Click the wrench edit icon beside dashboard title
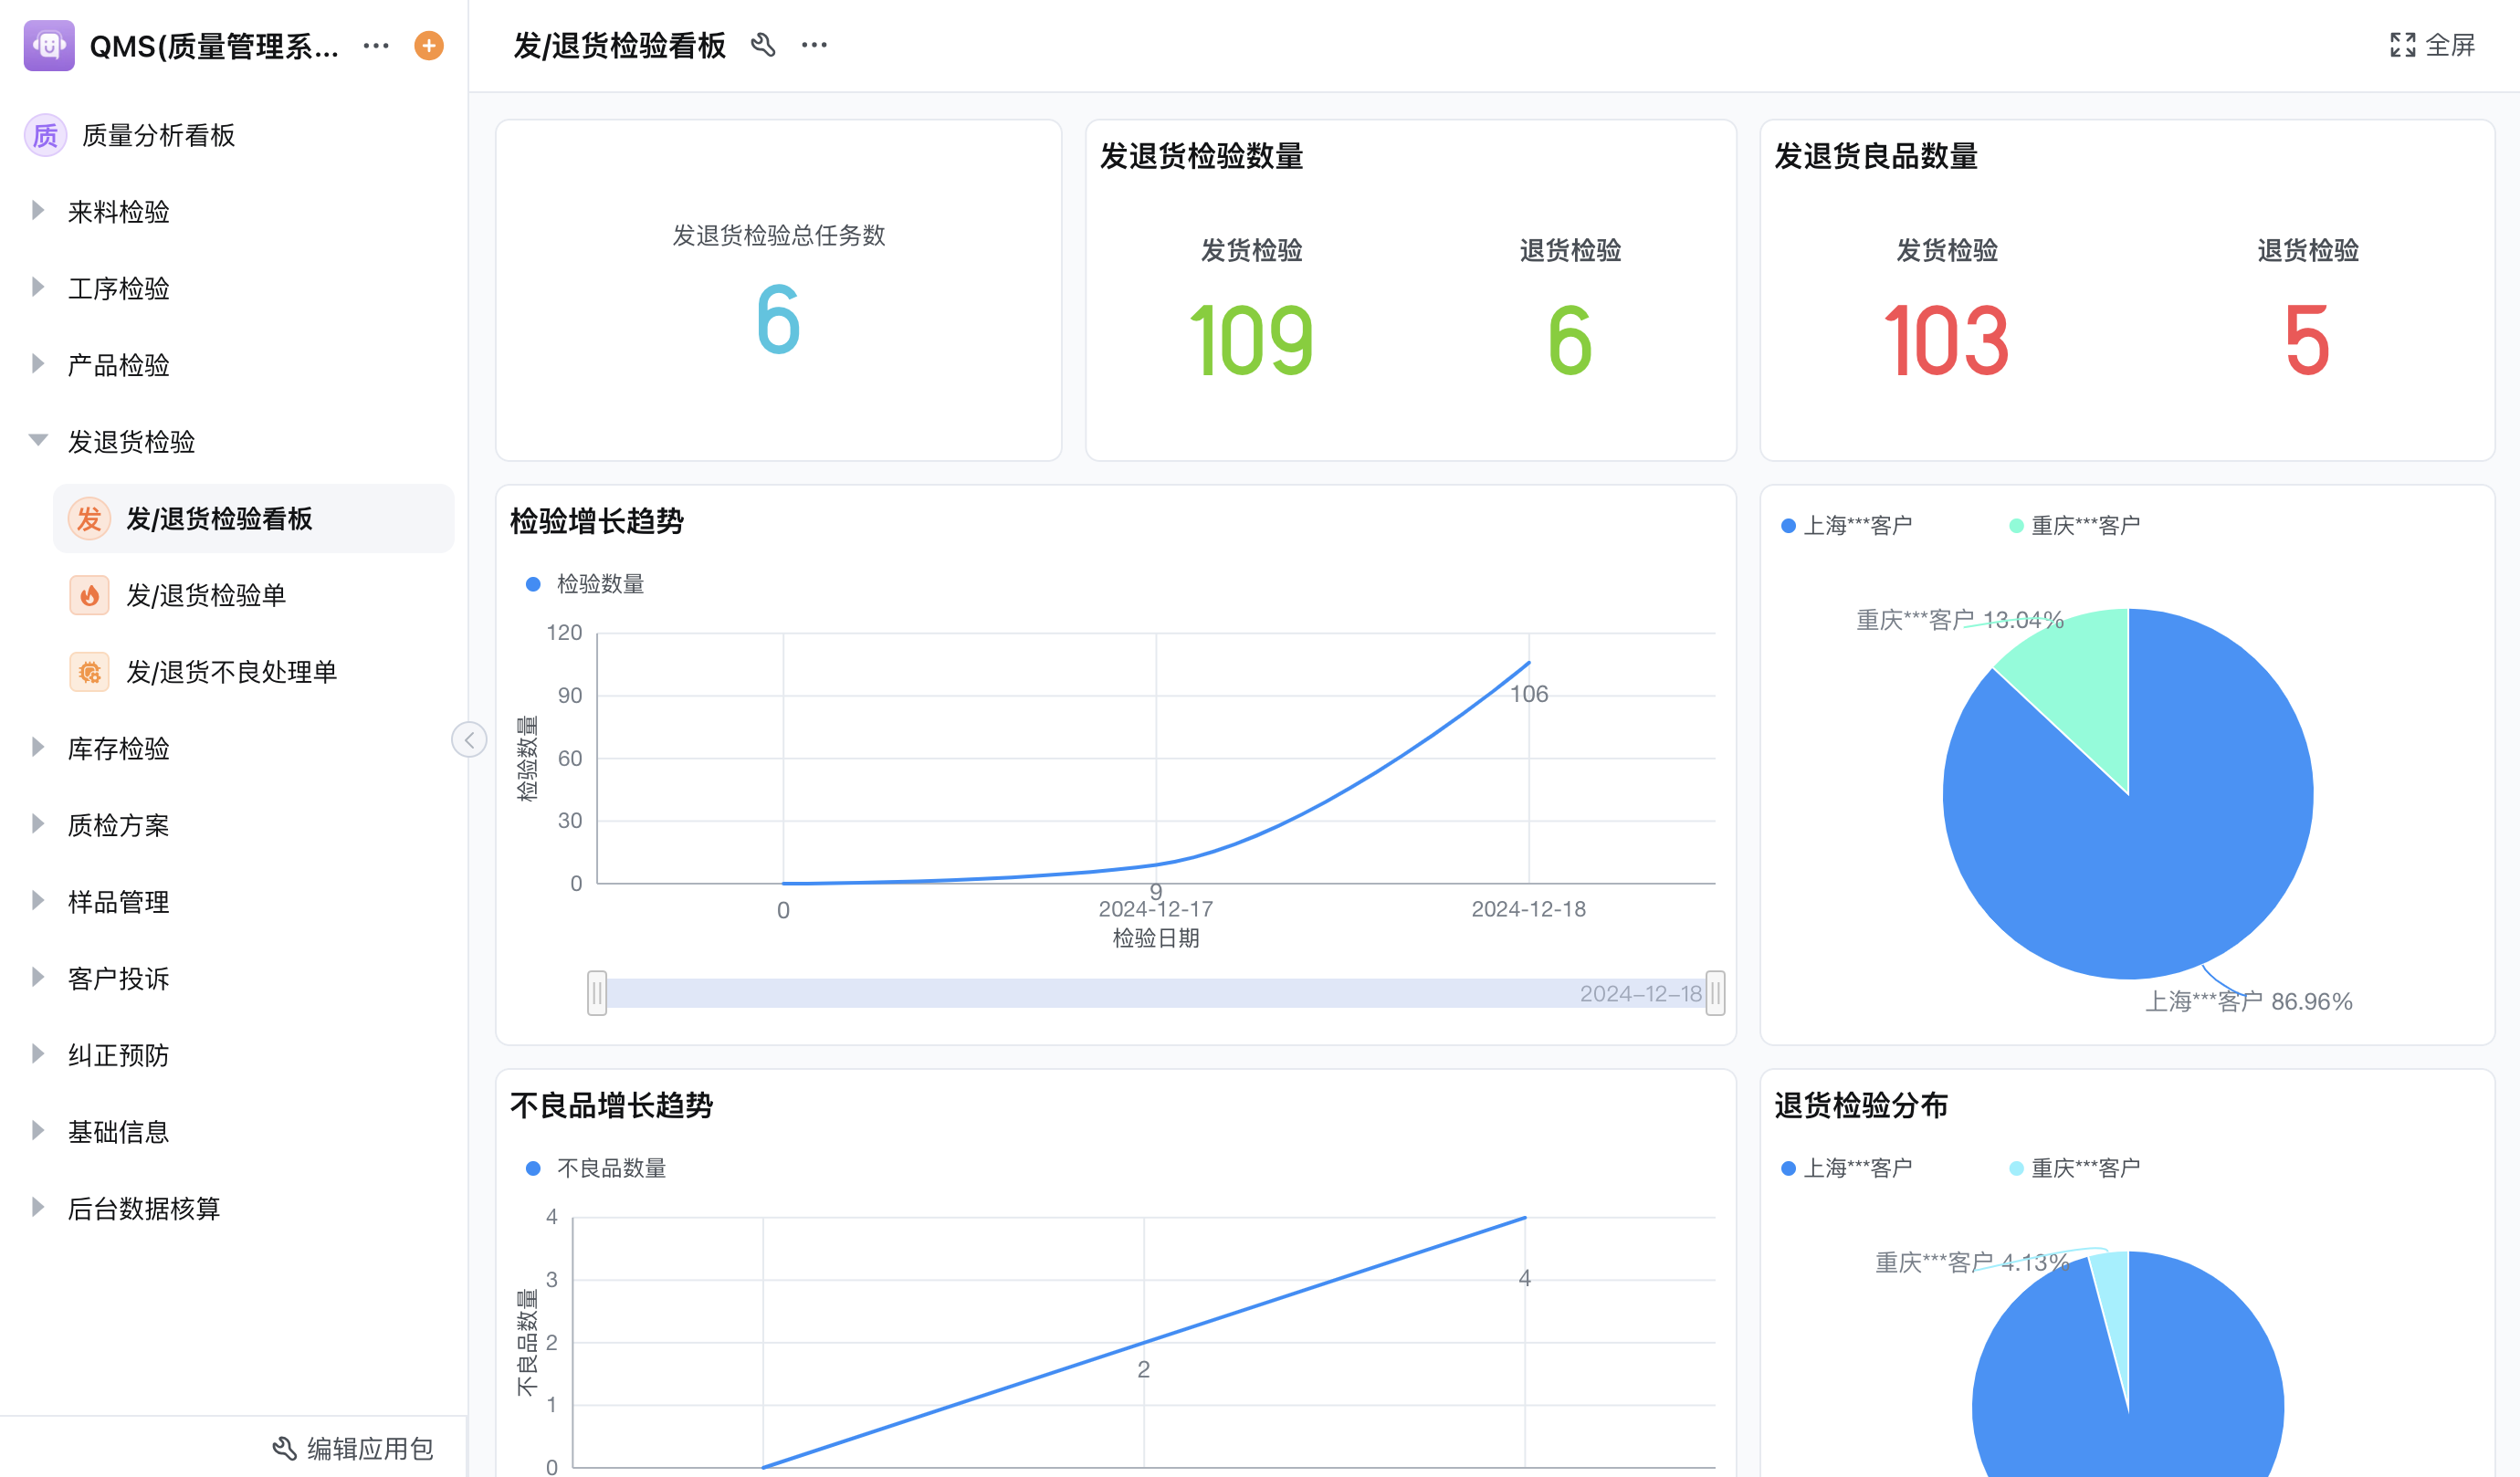This screenshot has width=2520, height=1477. point(763,45)
